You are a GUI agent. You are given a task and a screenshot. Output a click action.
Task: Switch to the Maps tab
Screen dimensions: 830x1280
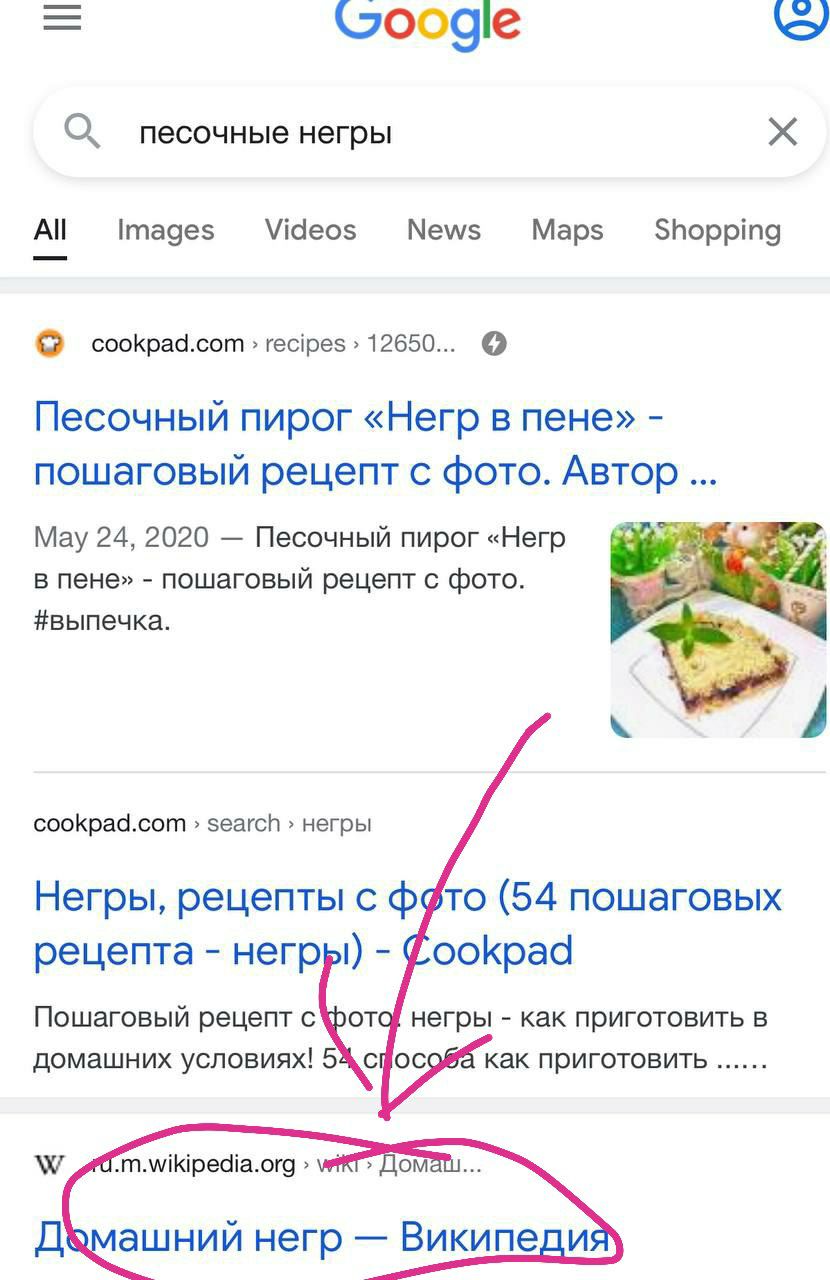click(x=568, y=230)
